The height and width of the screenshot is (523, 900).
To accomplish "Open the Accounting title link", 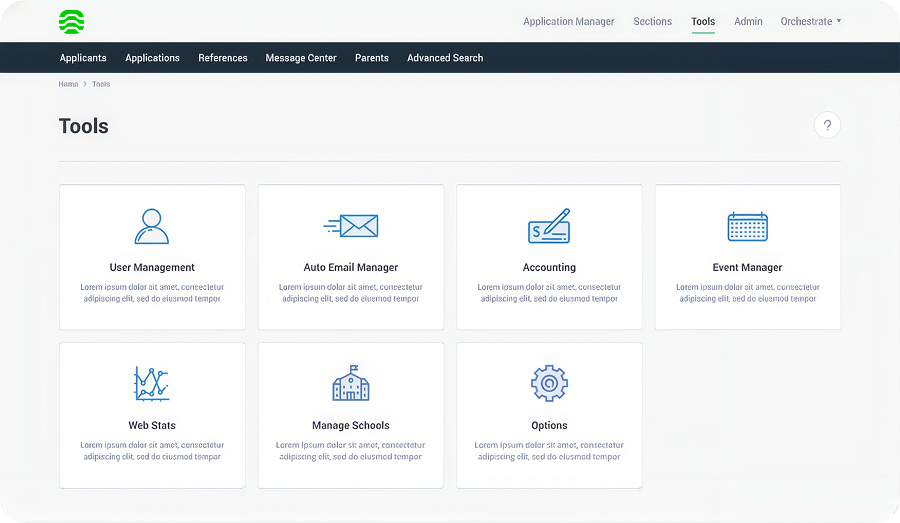I will [x=549, y=267].
